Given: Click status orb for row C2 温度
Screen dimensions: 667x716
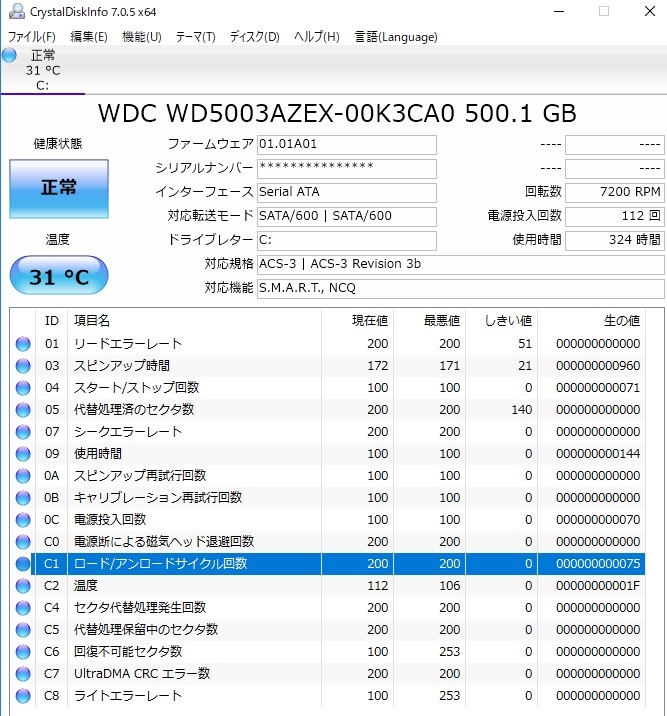Looking at the screenshot, I should pos(23,586).
